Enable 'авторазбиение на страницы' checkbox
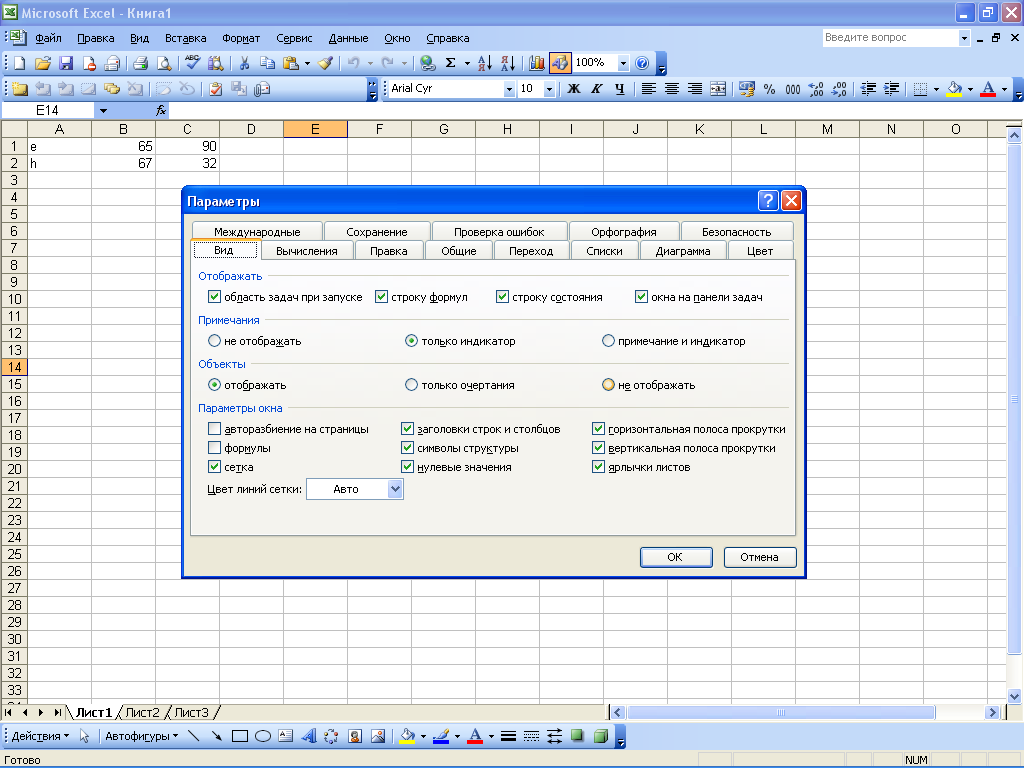 pyautogui.click(x=214, y=429)
